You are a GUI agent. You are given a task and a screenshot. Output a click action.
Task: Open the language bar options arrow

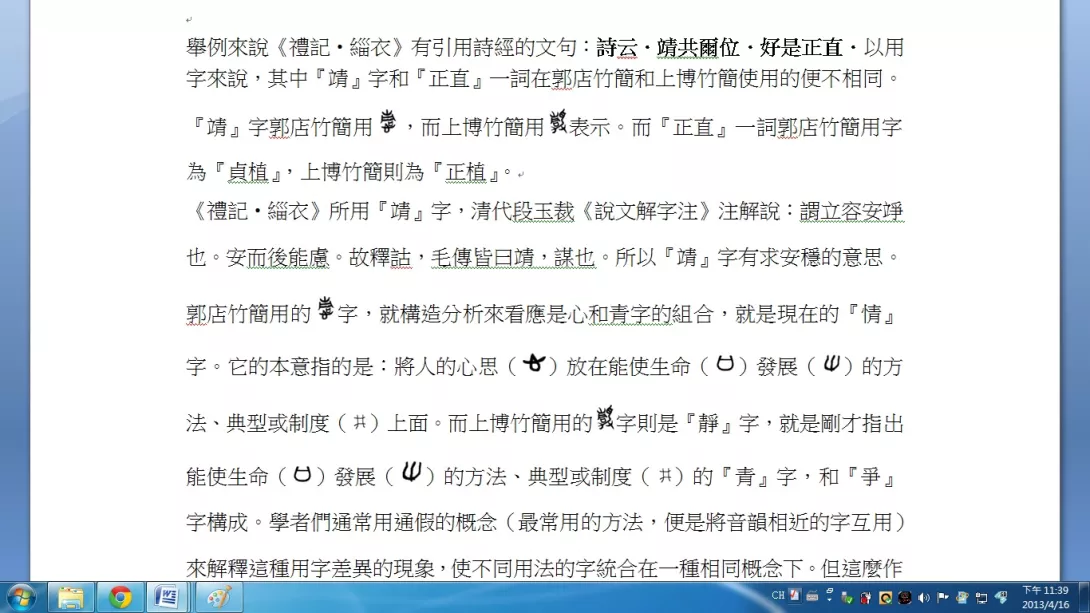pos(829,600)
